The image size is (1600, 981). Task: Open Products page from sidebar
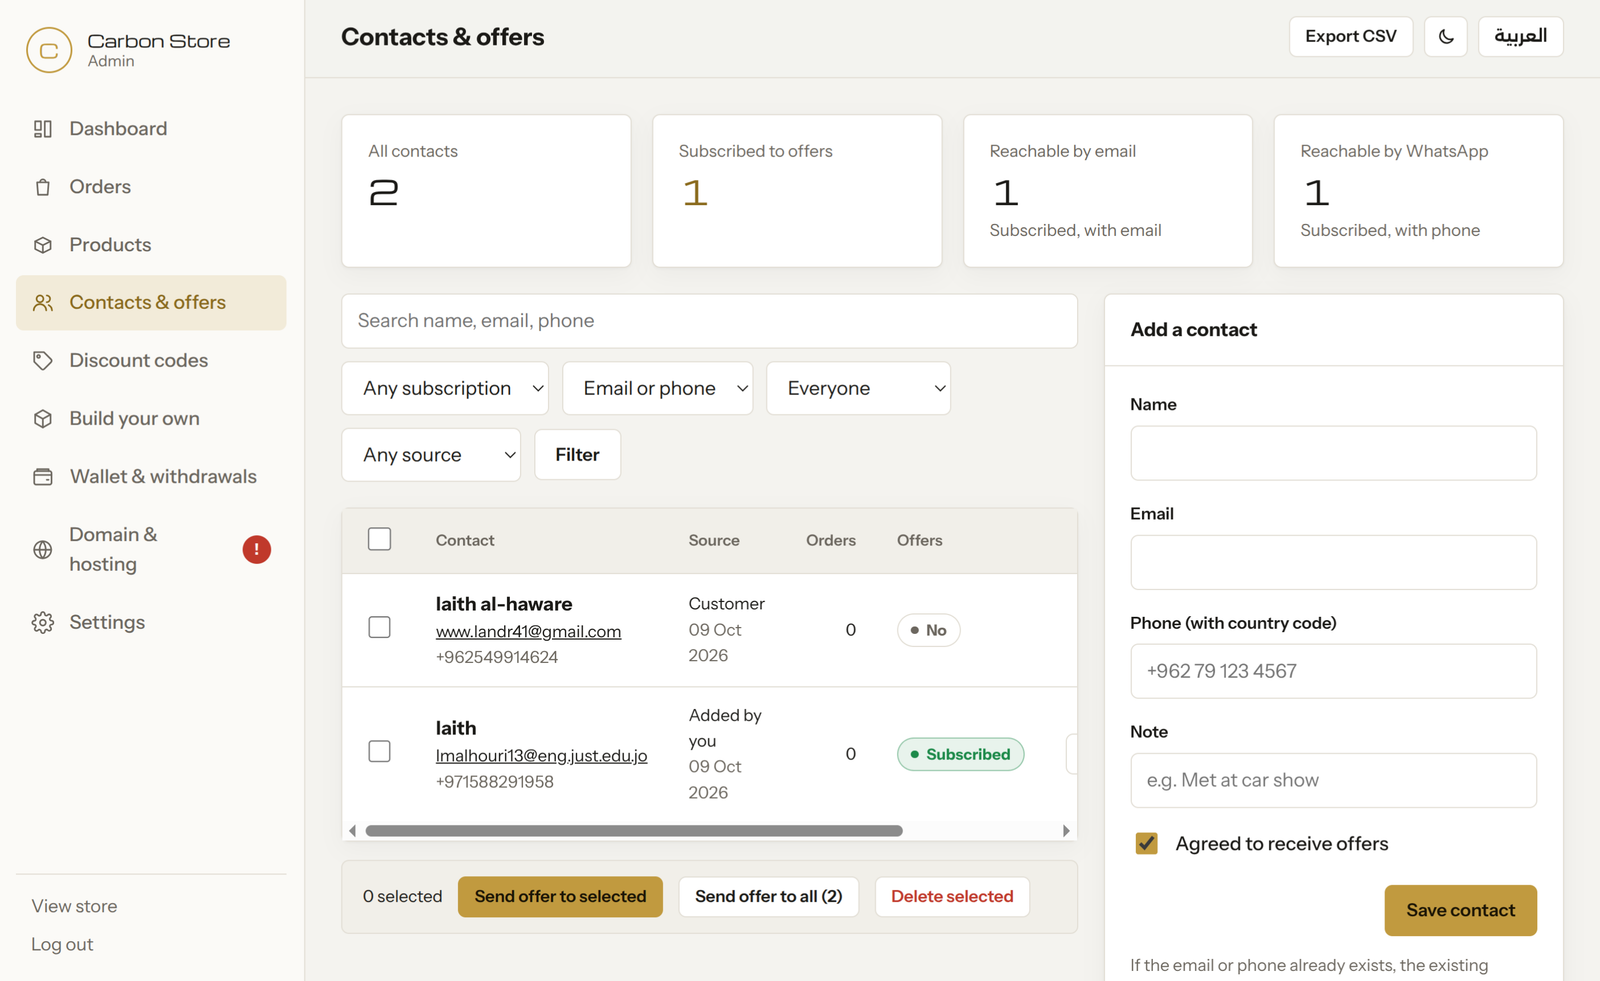click(151, 245)
